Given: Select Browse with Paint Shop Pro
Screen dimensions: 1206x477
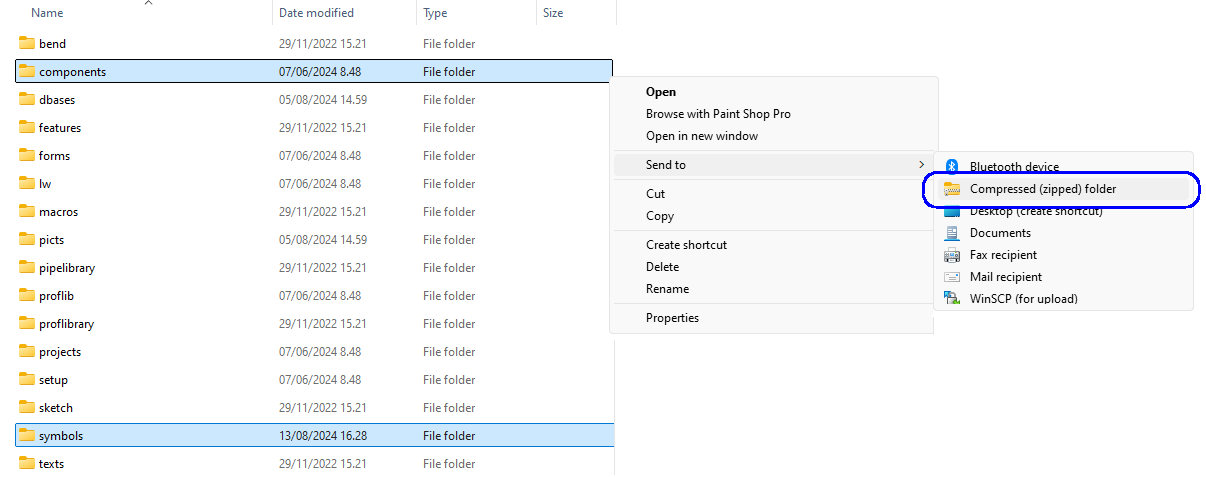Looking at the screenshot, I should [718, 114].
